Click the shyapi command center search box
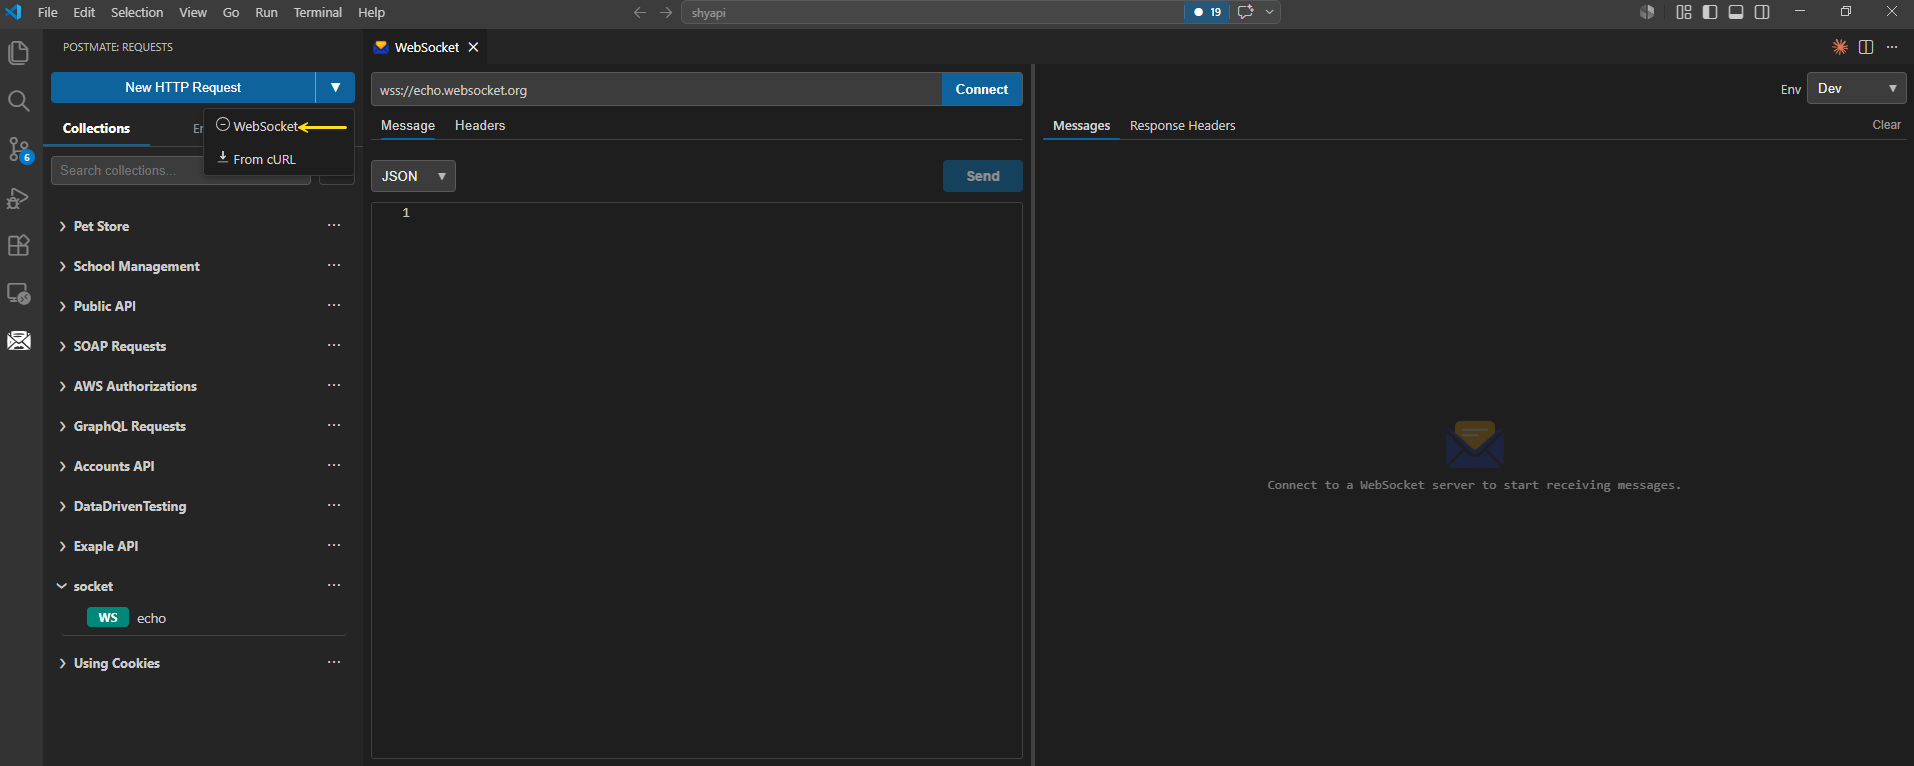The height and width of the screenshot is (766, 1914). (932, 12)
